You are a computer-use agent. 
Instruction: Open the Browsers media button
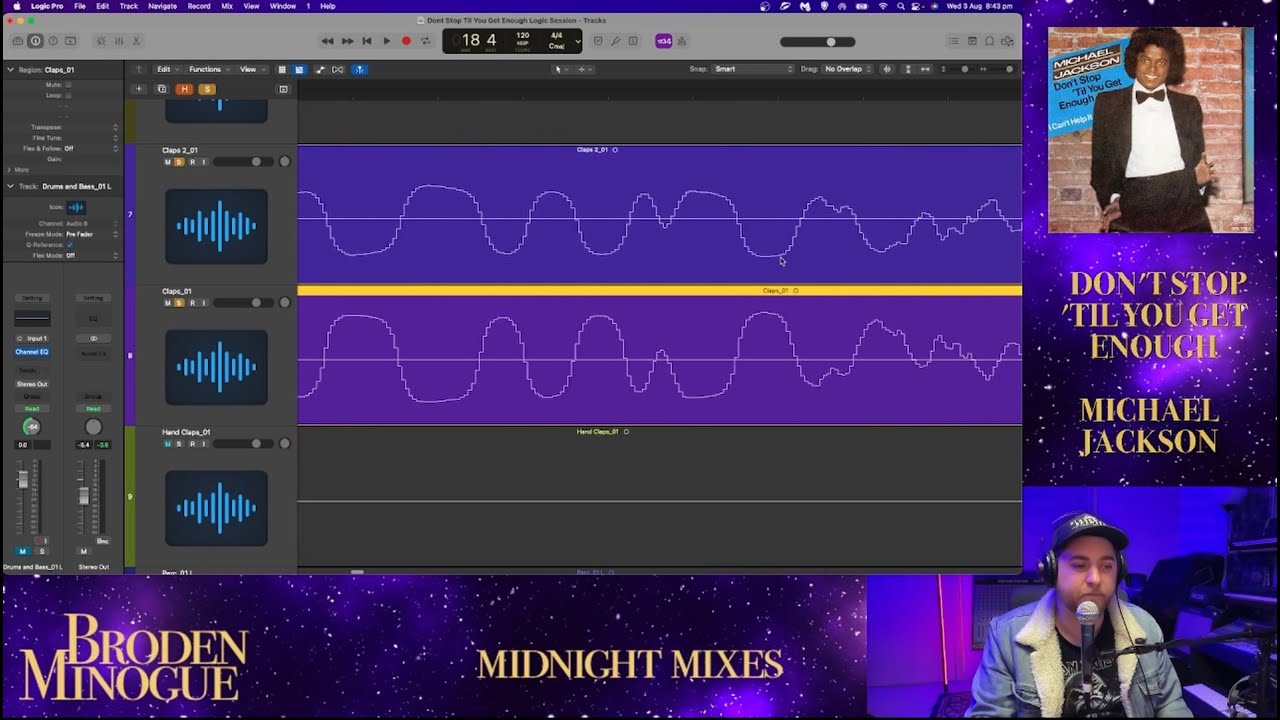(x=1007, y=41)
